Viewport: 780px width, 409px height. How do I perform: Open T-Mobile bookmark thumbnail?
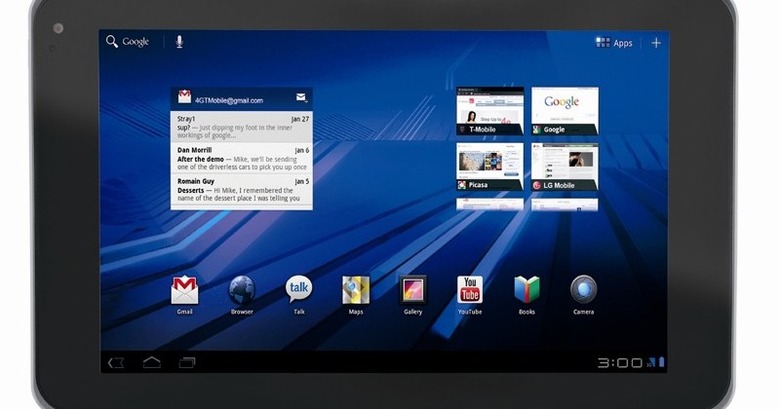(490, 111)
